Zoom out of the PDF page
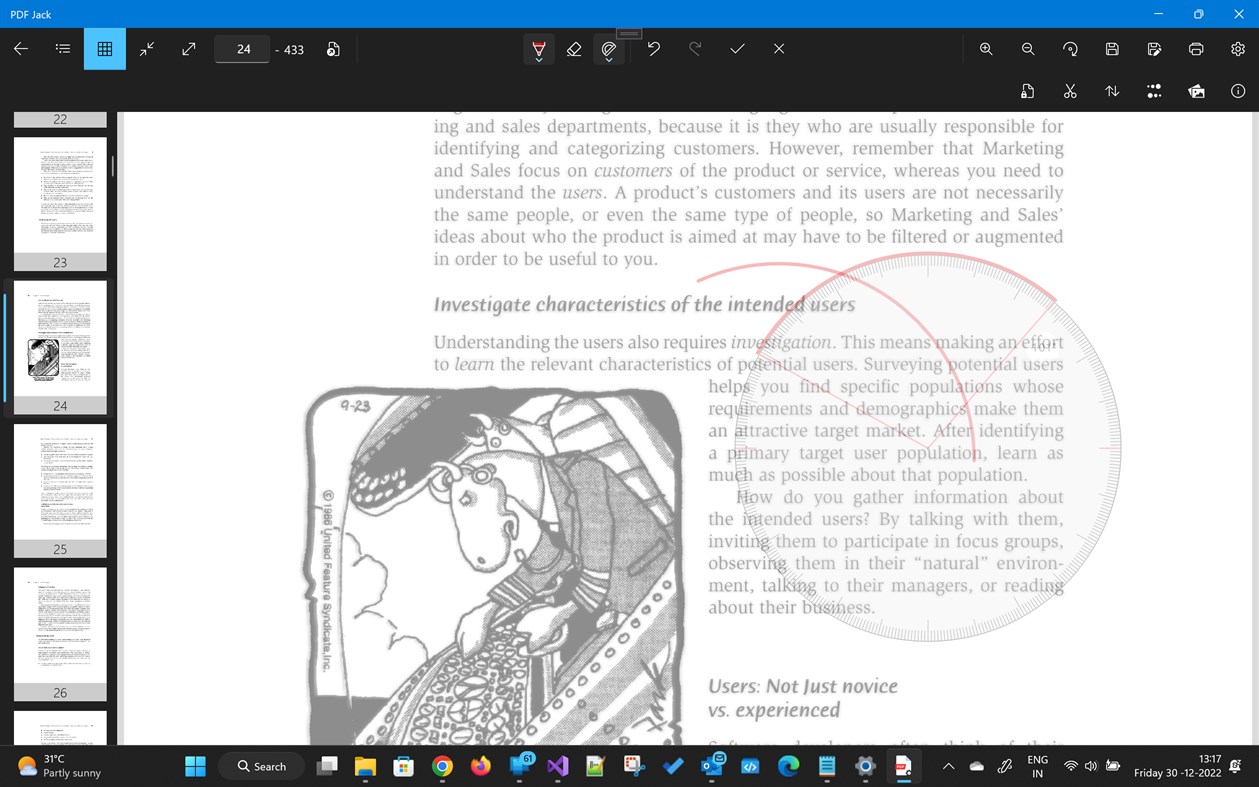The height and width of the screenshot is (787, 1259). click(1027, 48)
